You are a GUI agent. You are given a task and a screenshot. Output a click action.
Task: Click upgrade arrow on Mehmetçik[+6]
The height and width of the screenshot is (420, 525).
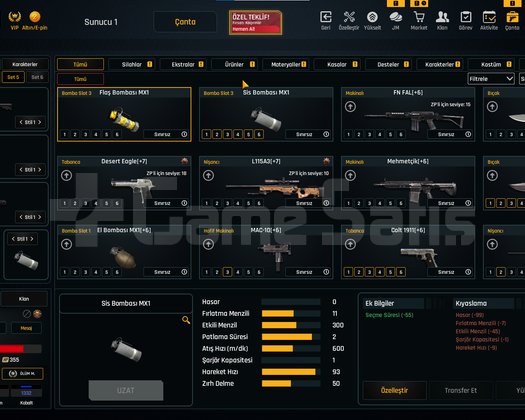350,176
